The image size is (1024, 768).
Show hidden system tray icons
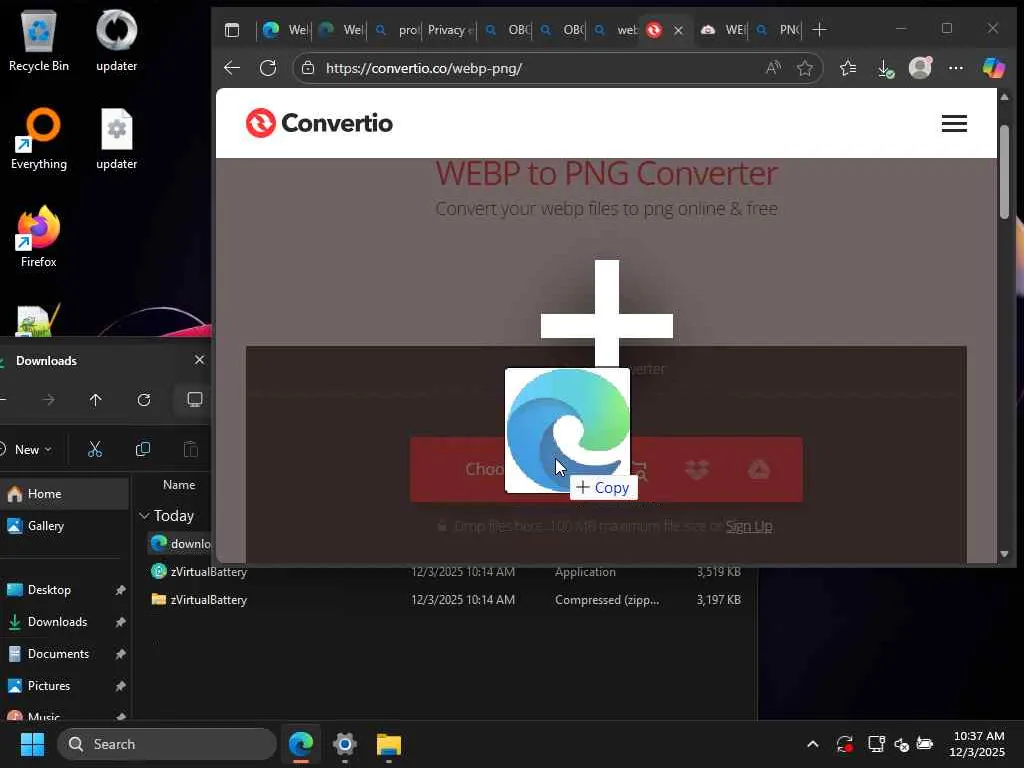(812, 744)
